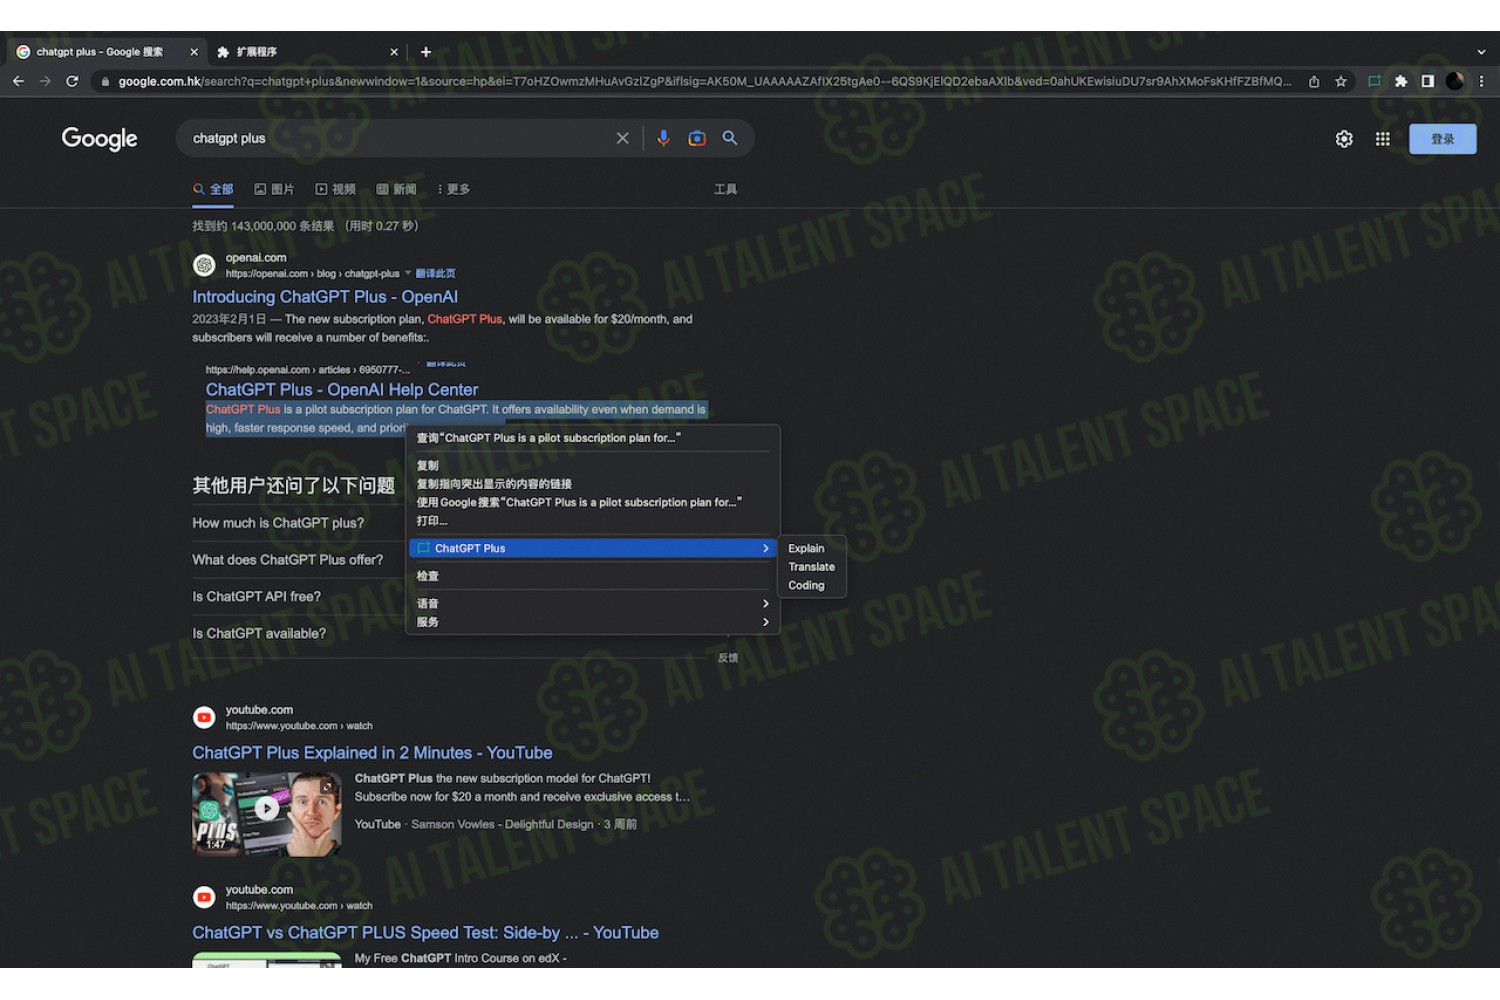Start voice search with microphone icon
The height and width of the screenshot is (1000, 1500).
tap(663, 138)
